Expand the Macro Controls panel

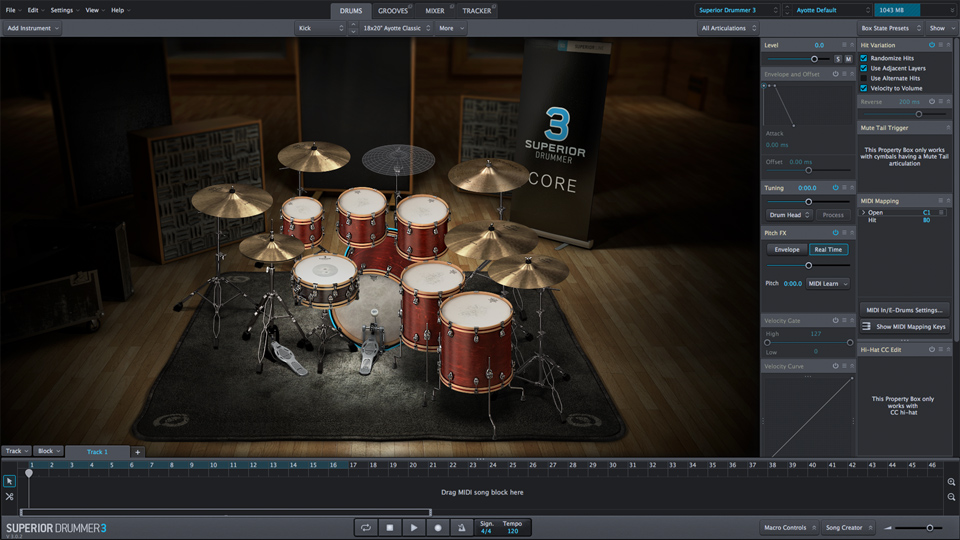click(789, 527)
